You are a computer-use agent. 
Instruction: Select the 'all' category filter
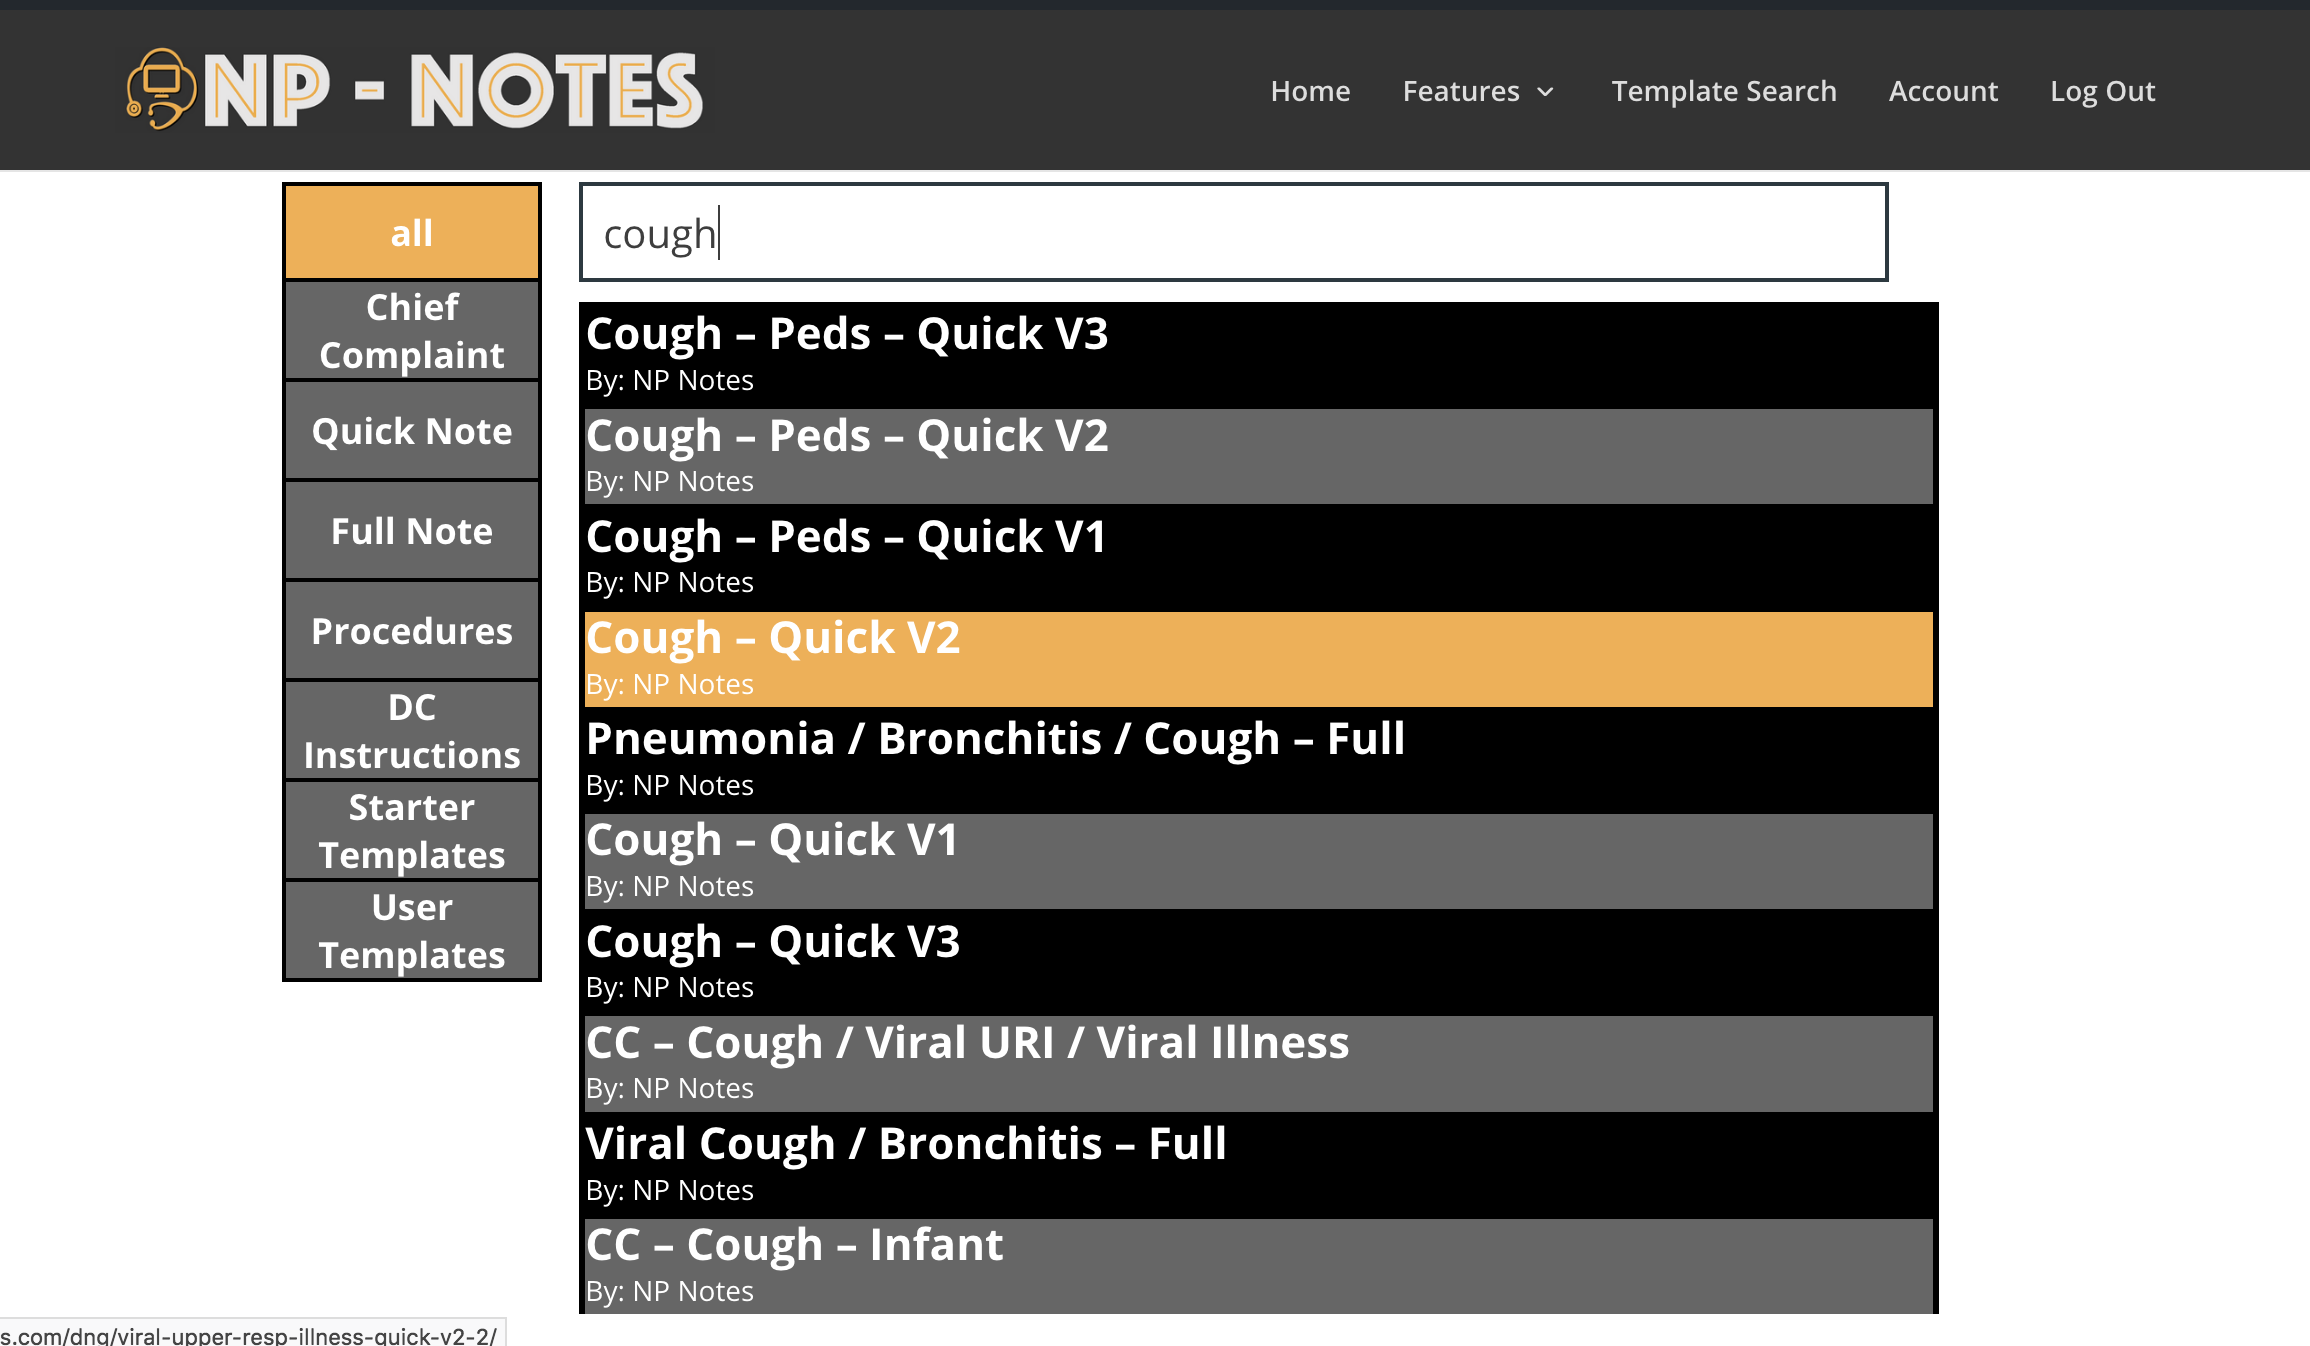[x=412, y=232]
